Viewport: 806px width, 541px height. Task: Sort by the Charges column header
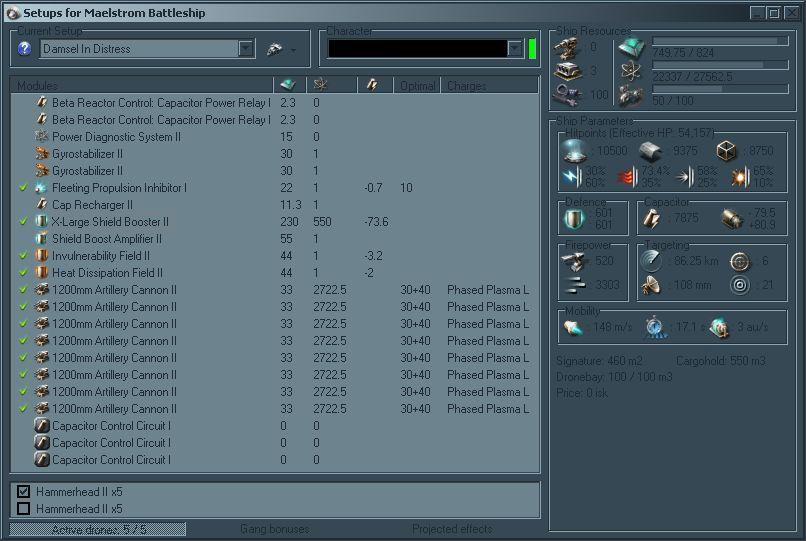490,85
